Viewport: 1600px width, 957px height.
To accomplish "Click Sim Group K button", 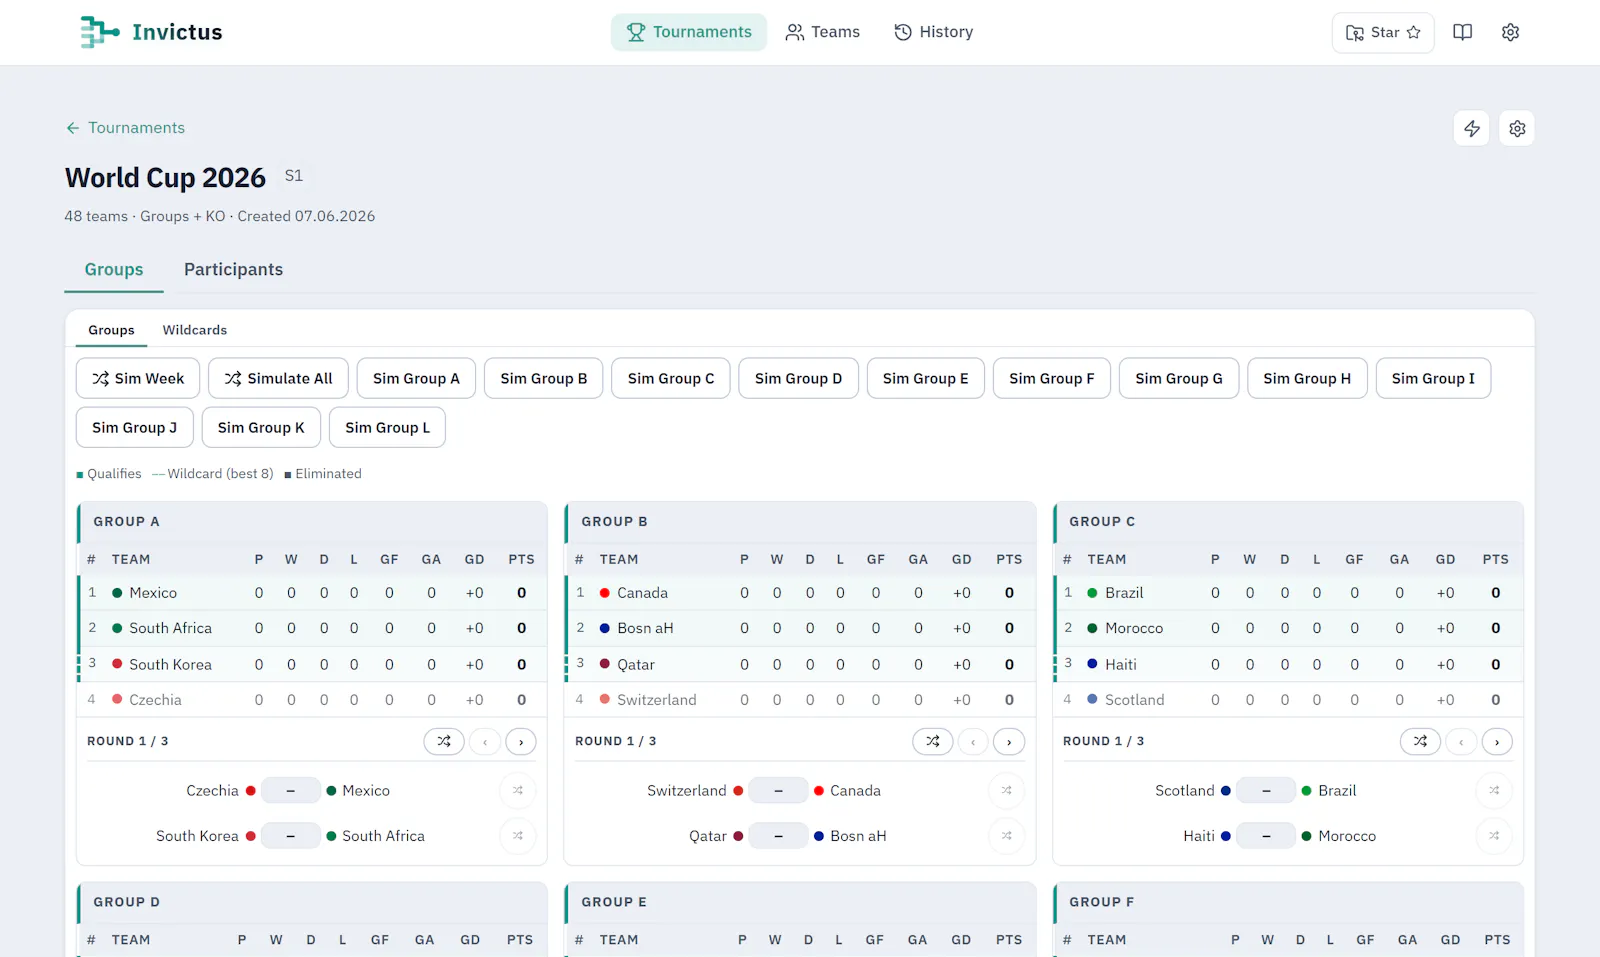I will [x=261, y=428].
